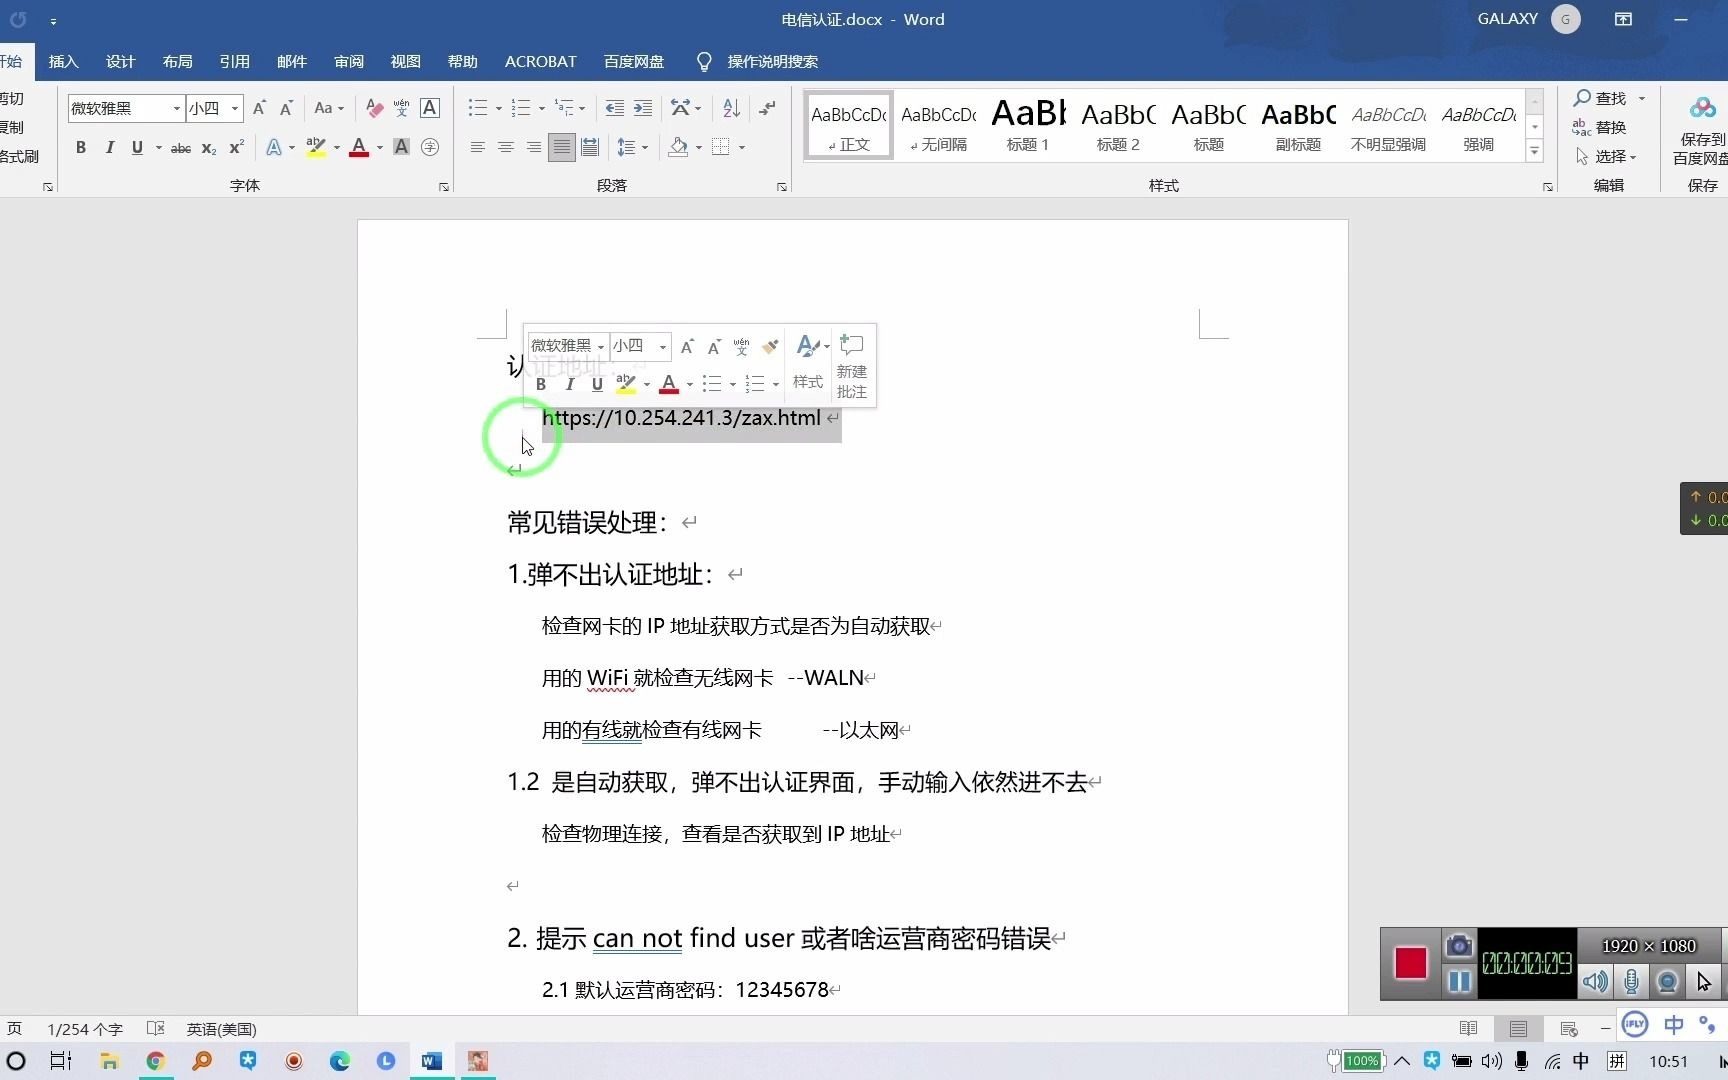Click the enclosed characters icon
Screen dimensions: 1728x1080
430,148
